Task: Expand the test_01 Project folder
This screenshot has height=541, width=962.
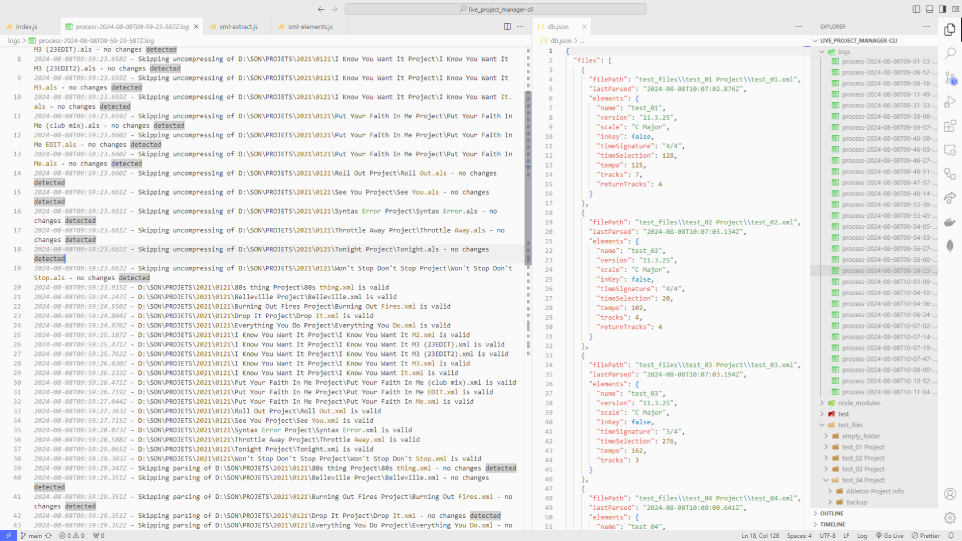Action: coord(874,447)
